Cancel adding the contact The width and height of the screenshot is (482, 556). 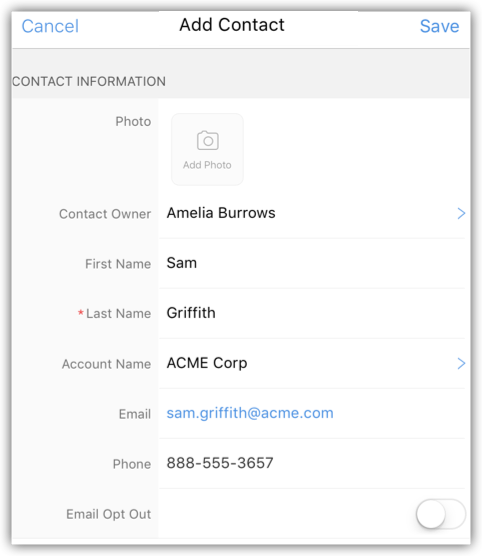click(50, 26)
